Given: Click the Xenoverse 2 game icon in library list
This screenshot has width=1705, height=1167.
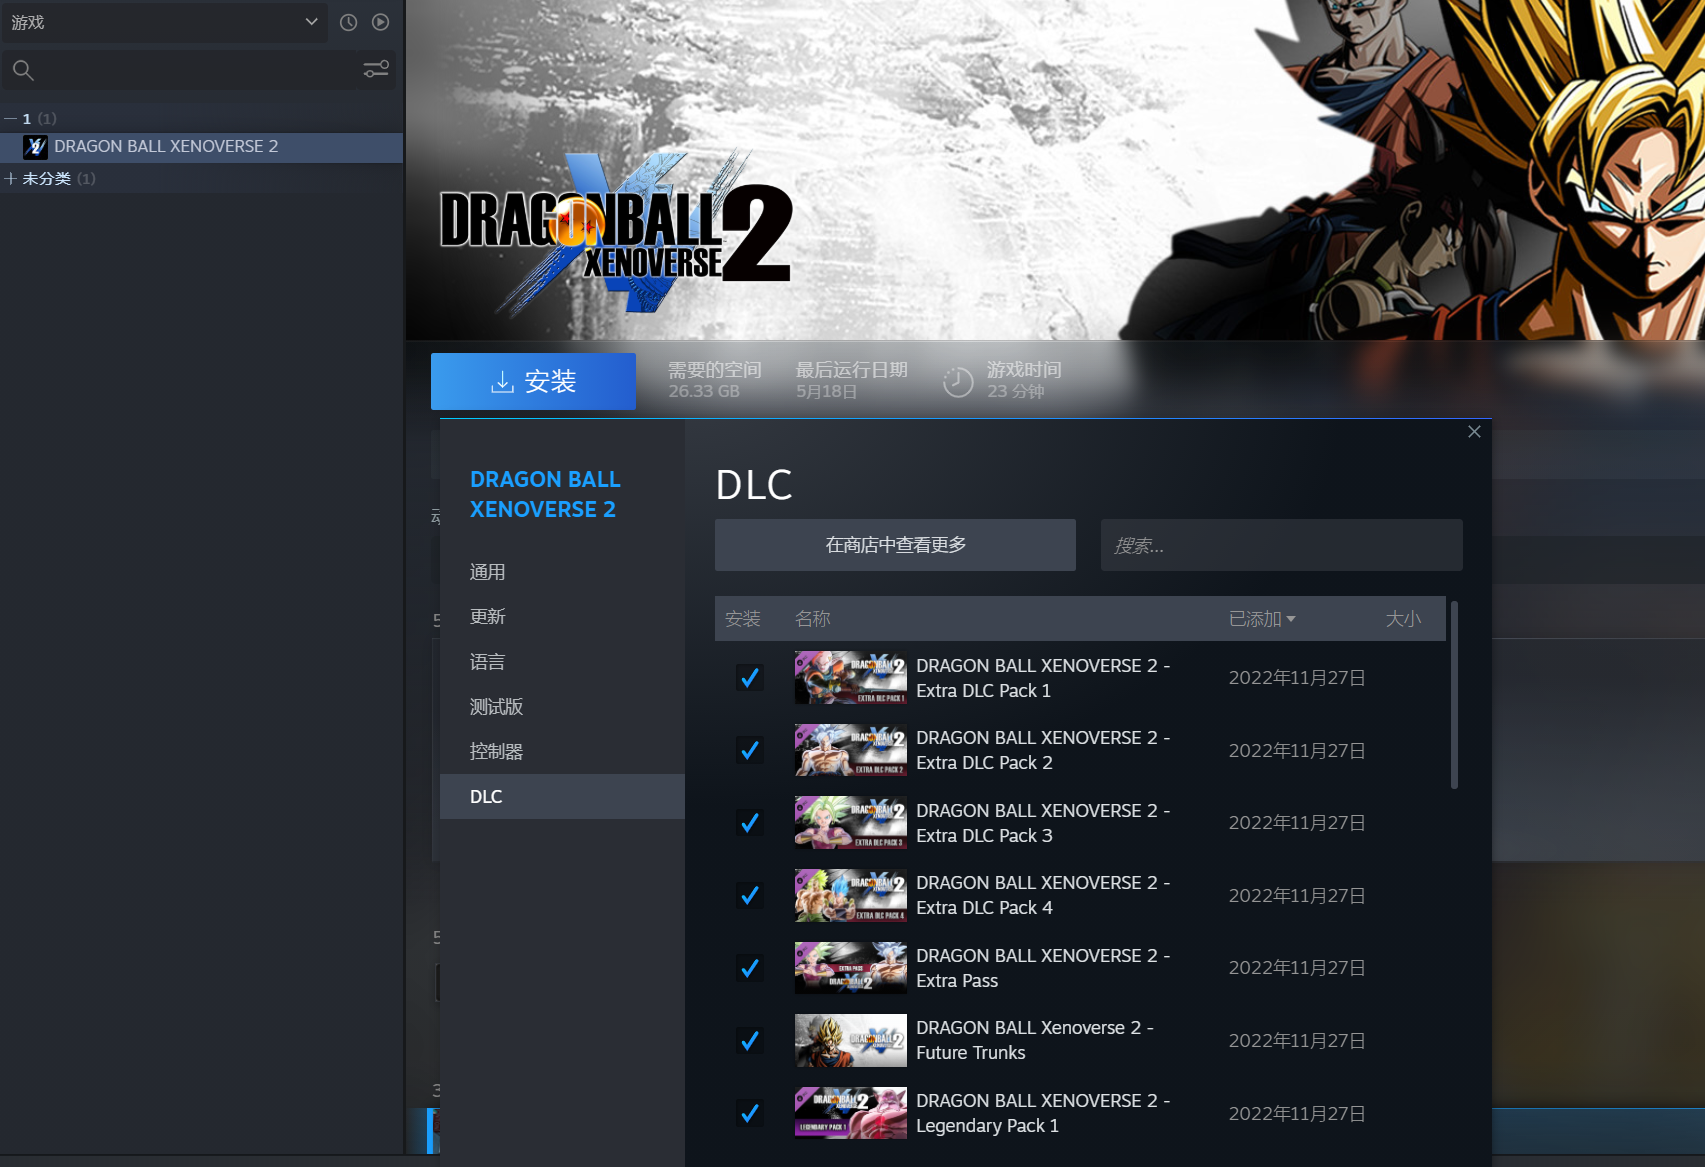Looking at the screenshot, I should (x=35, y=147).
